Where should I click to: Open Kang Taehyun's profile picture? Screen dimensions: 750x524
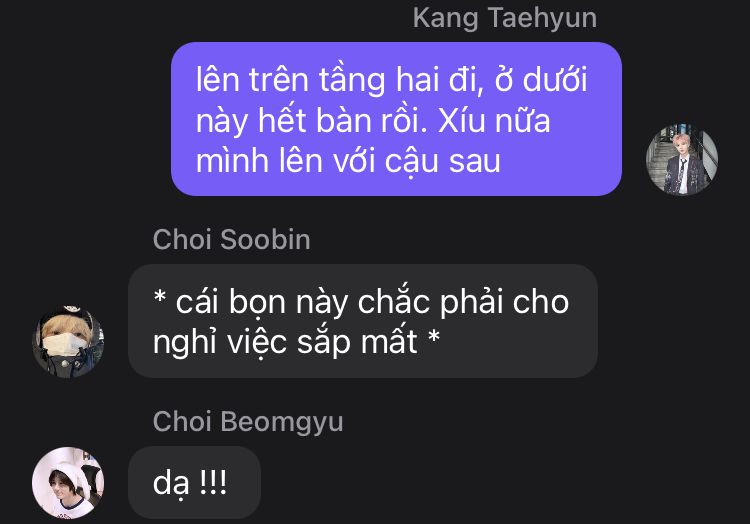tap(682, 159)
